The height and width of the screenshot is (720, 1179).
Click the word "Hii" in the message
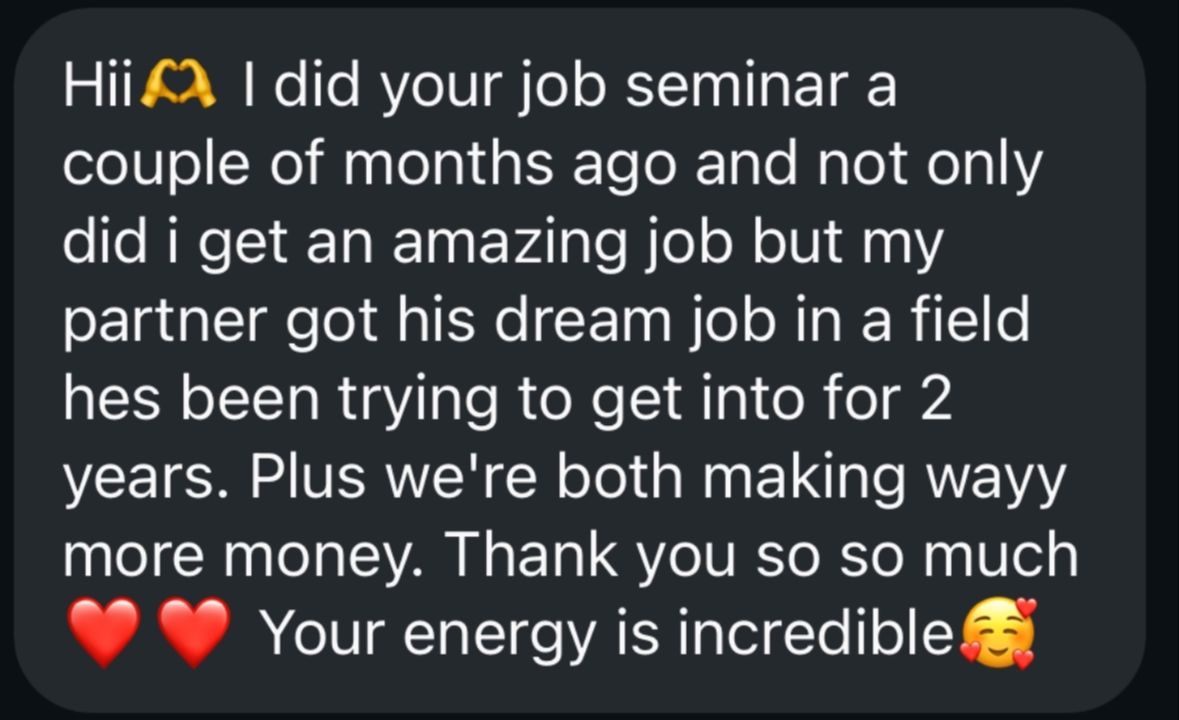click(x=98, y=87)
